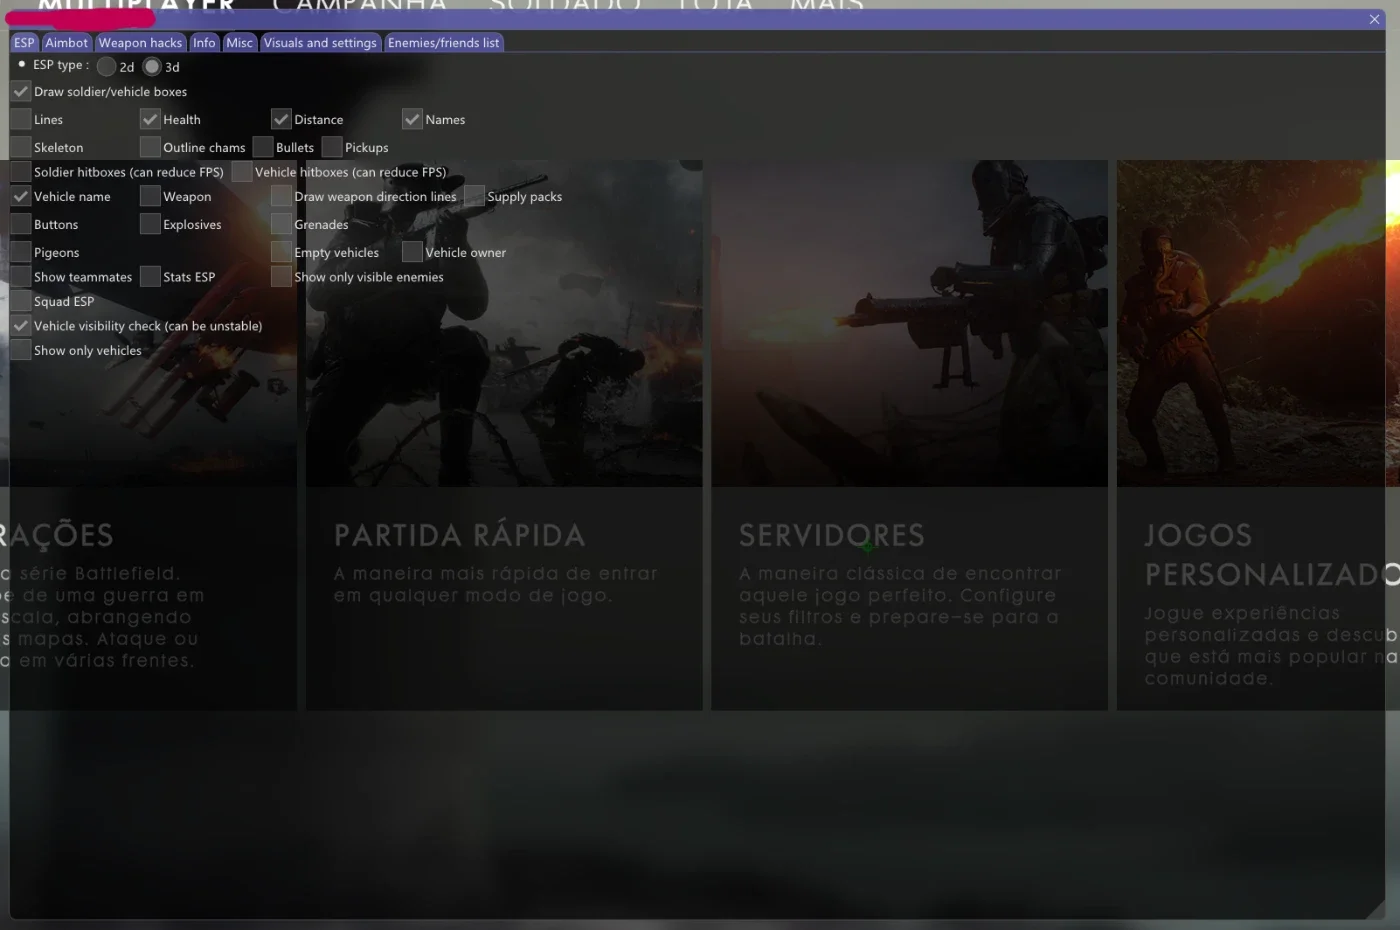
Task: Tick the Empty vehicles checkbox
Action: (x=281, y=252)
